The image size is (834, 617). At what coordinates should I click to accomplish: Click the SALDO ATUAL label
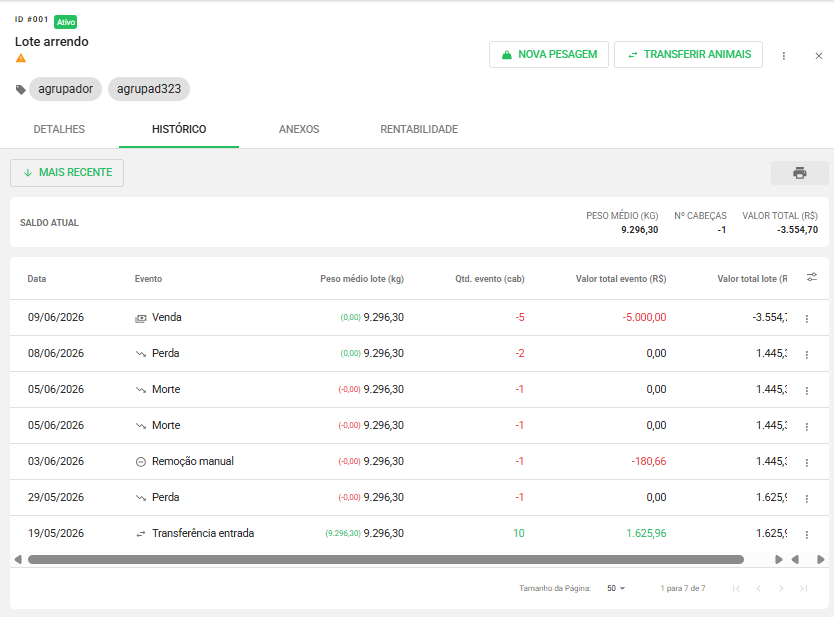coord(49,223)
